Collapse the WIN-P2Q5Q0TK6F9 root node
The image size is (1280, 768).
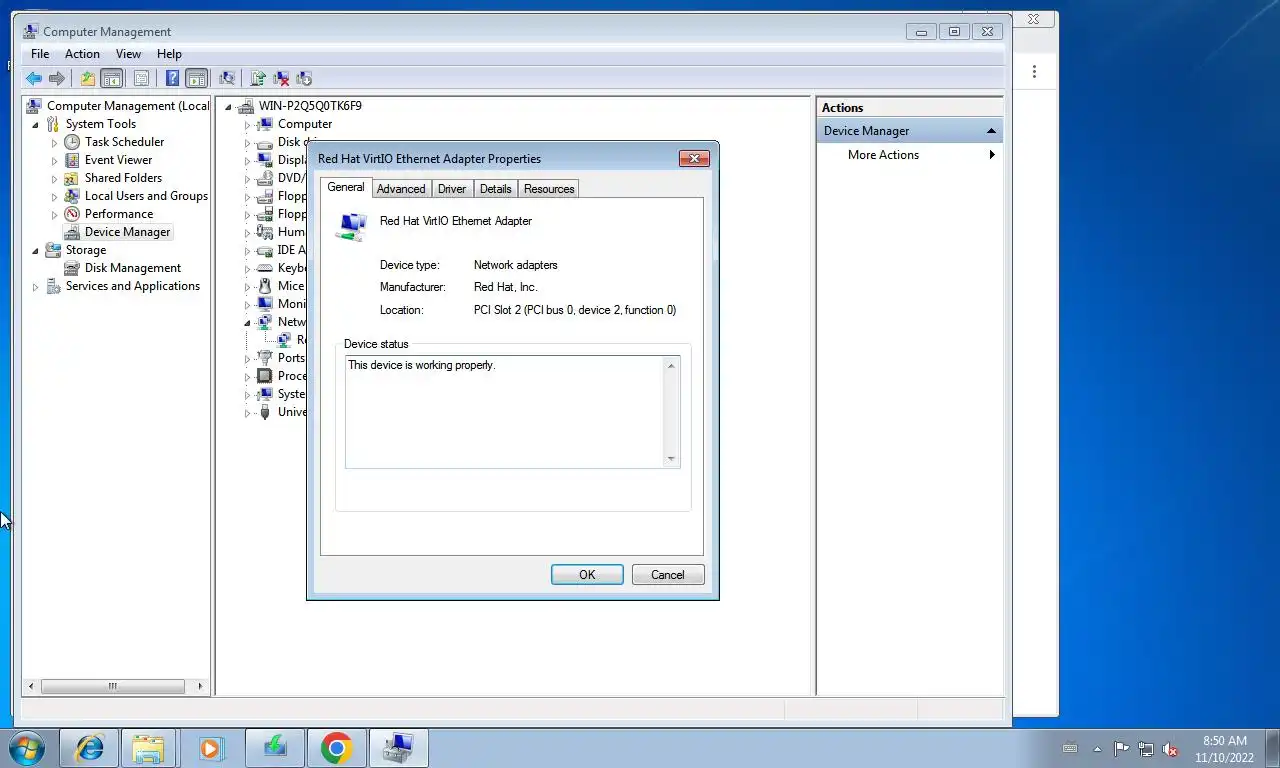228,107
